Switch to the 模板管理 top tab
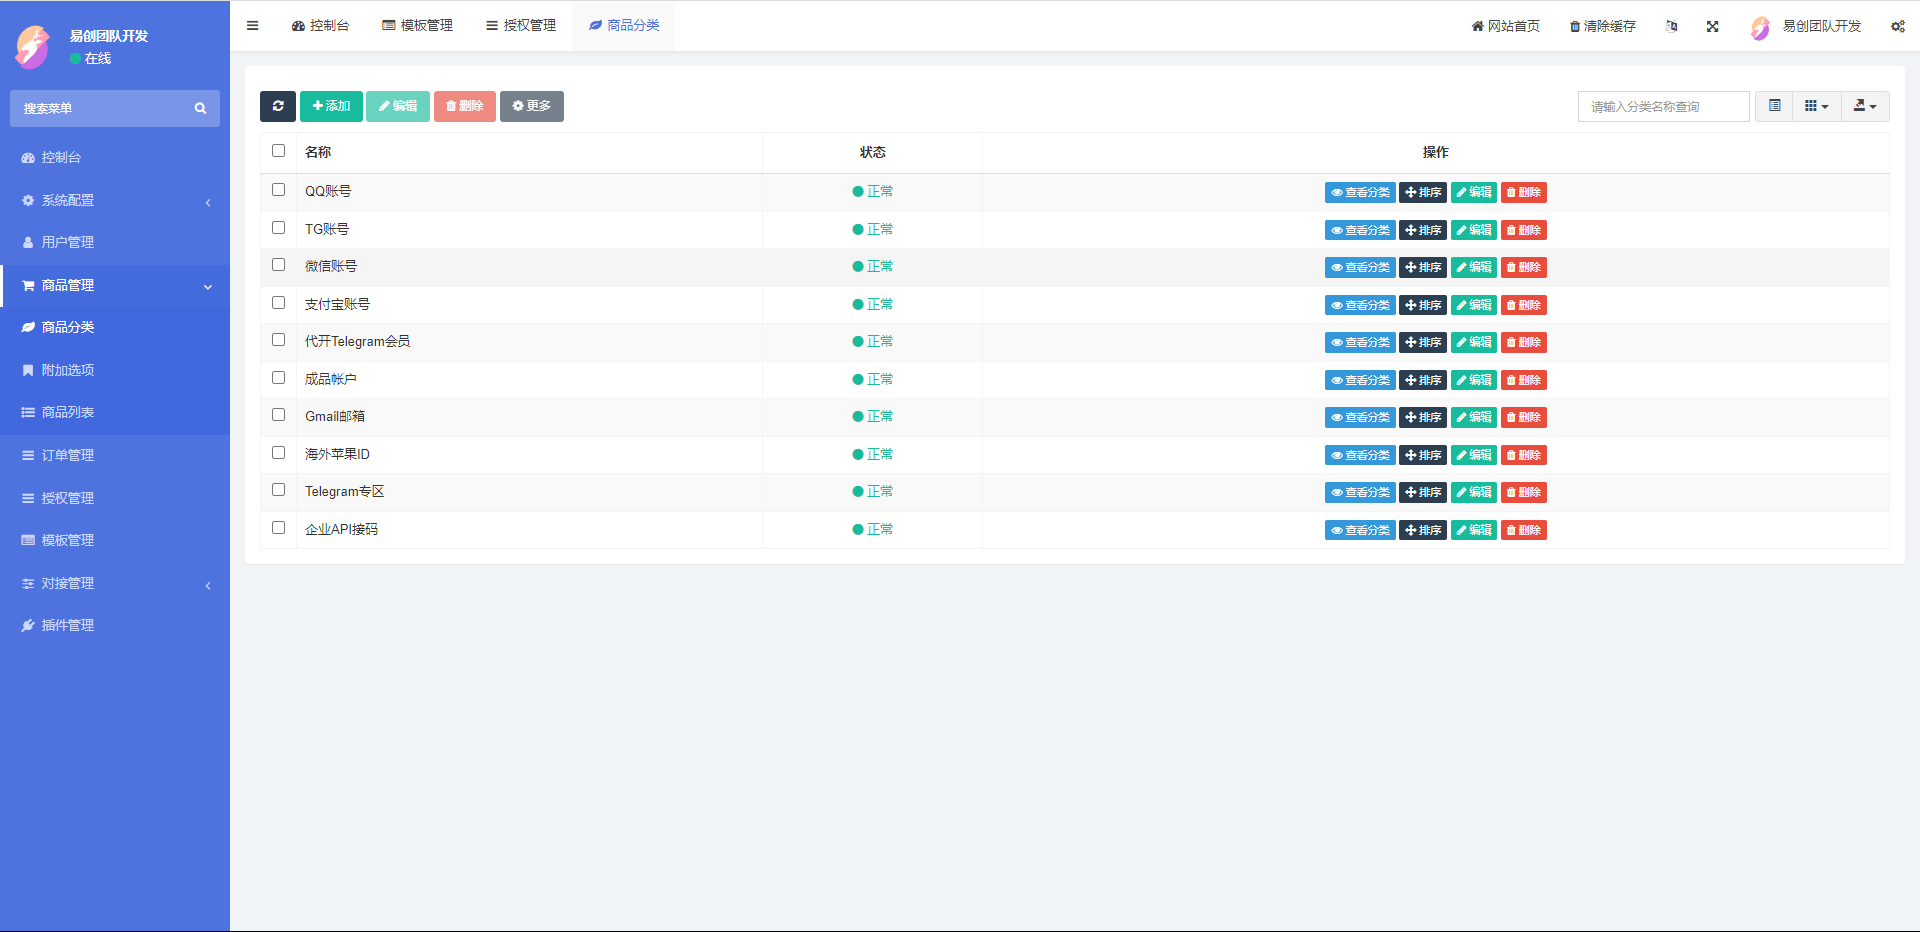 click(x=417, y=26)
